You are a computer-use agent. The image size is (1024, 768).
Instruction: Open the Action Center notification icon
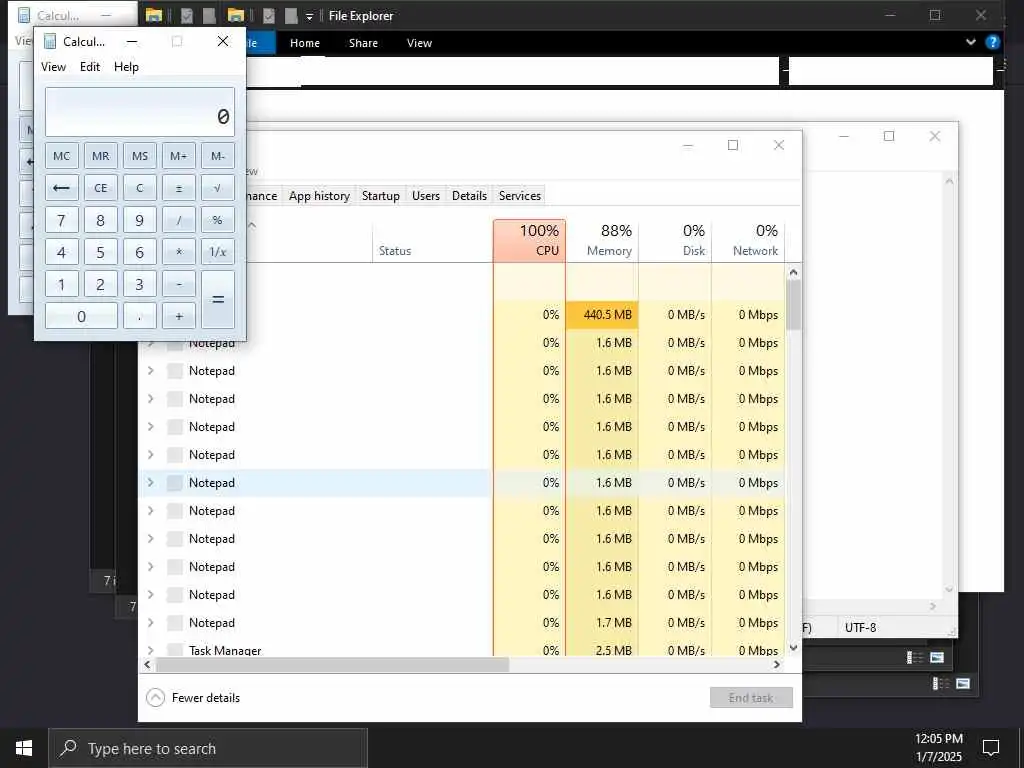click(x=991, y=748)
